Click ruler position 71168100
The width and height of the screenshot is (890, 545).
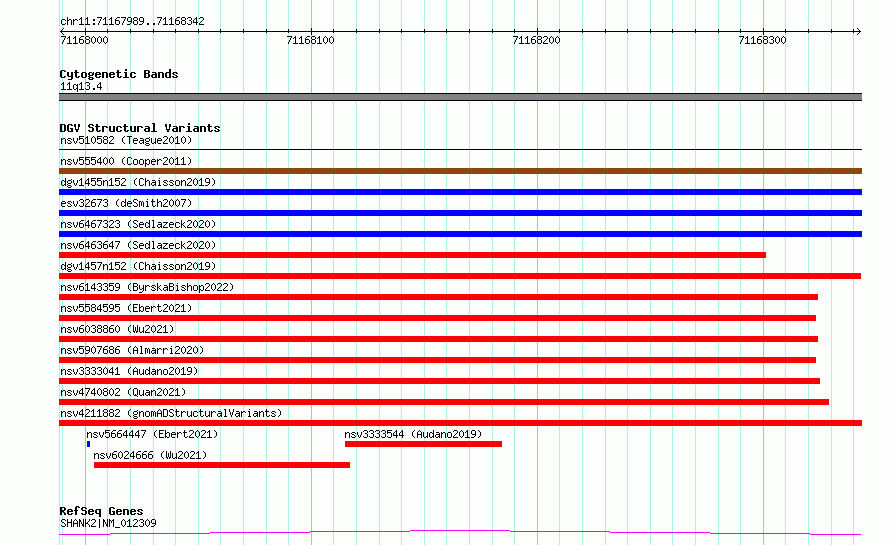point(310,40)
